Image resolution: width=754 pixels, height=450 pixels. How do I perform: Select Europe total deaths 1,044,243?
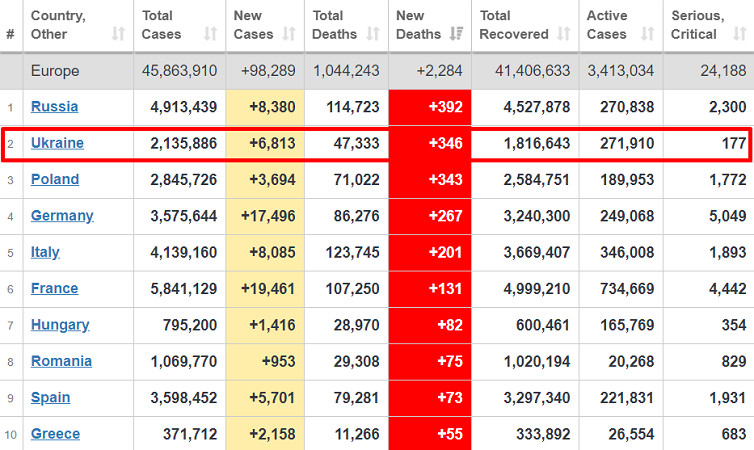346,71
